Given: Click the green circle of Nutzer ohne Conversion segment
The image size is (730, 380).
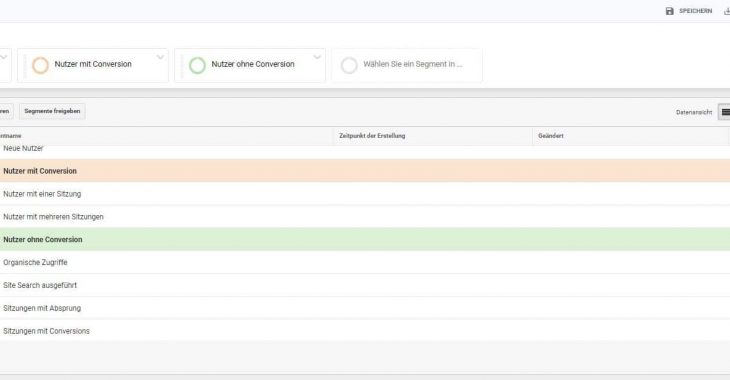Looking at the screenshot, I should coord(197,65).
